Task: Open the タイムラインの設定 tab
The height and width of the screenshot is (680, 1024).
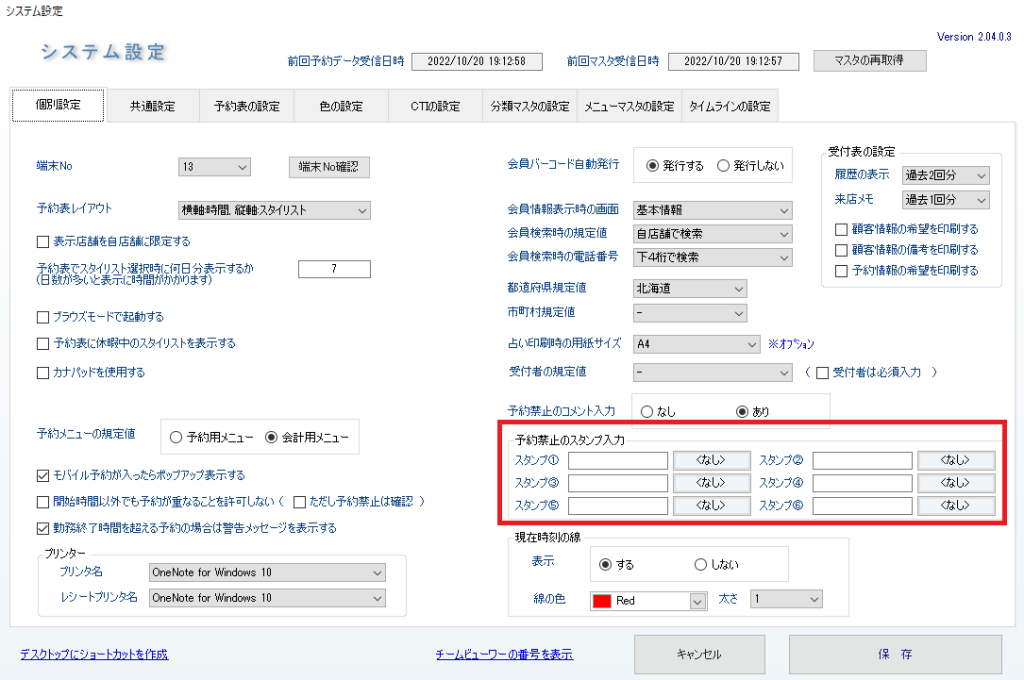Action: [729, 107]
